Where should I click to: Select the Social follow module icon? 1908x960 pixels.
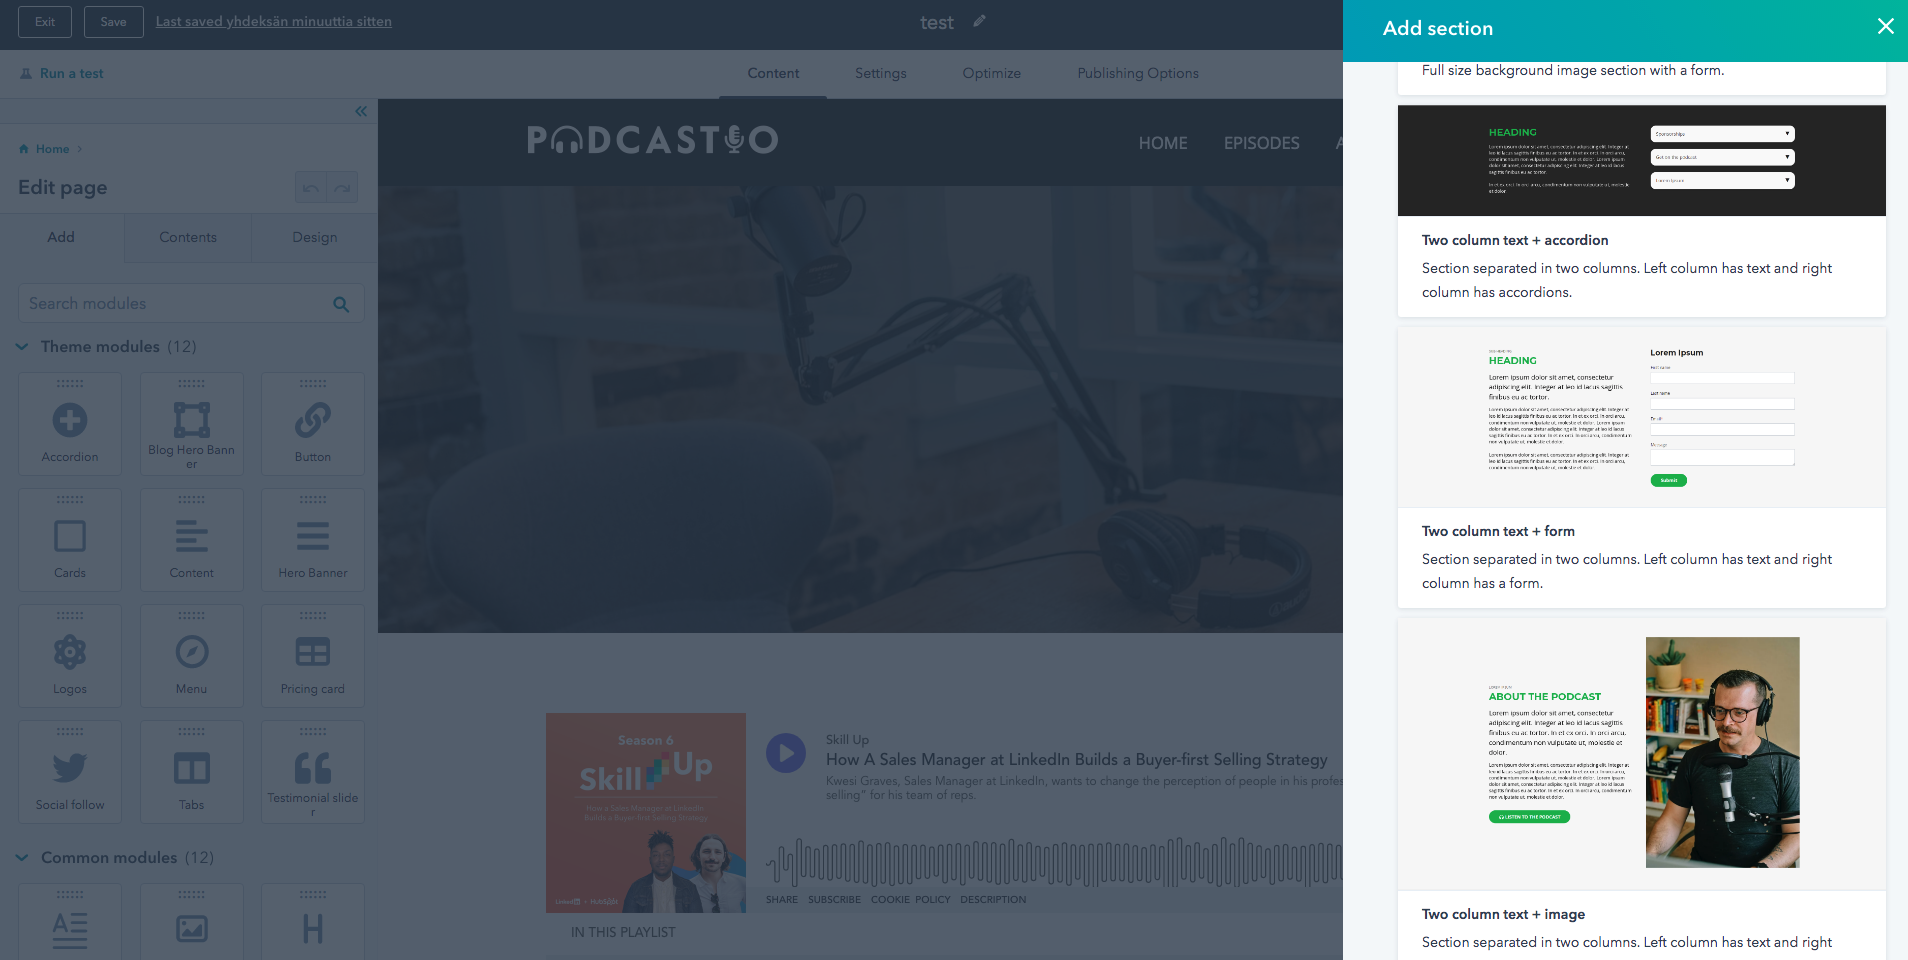click(70, 768)
